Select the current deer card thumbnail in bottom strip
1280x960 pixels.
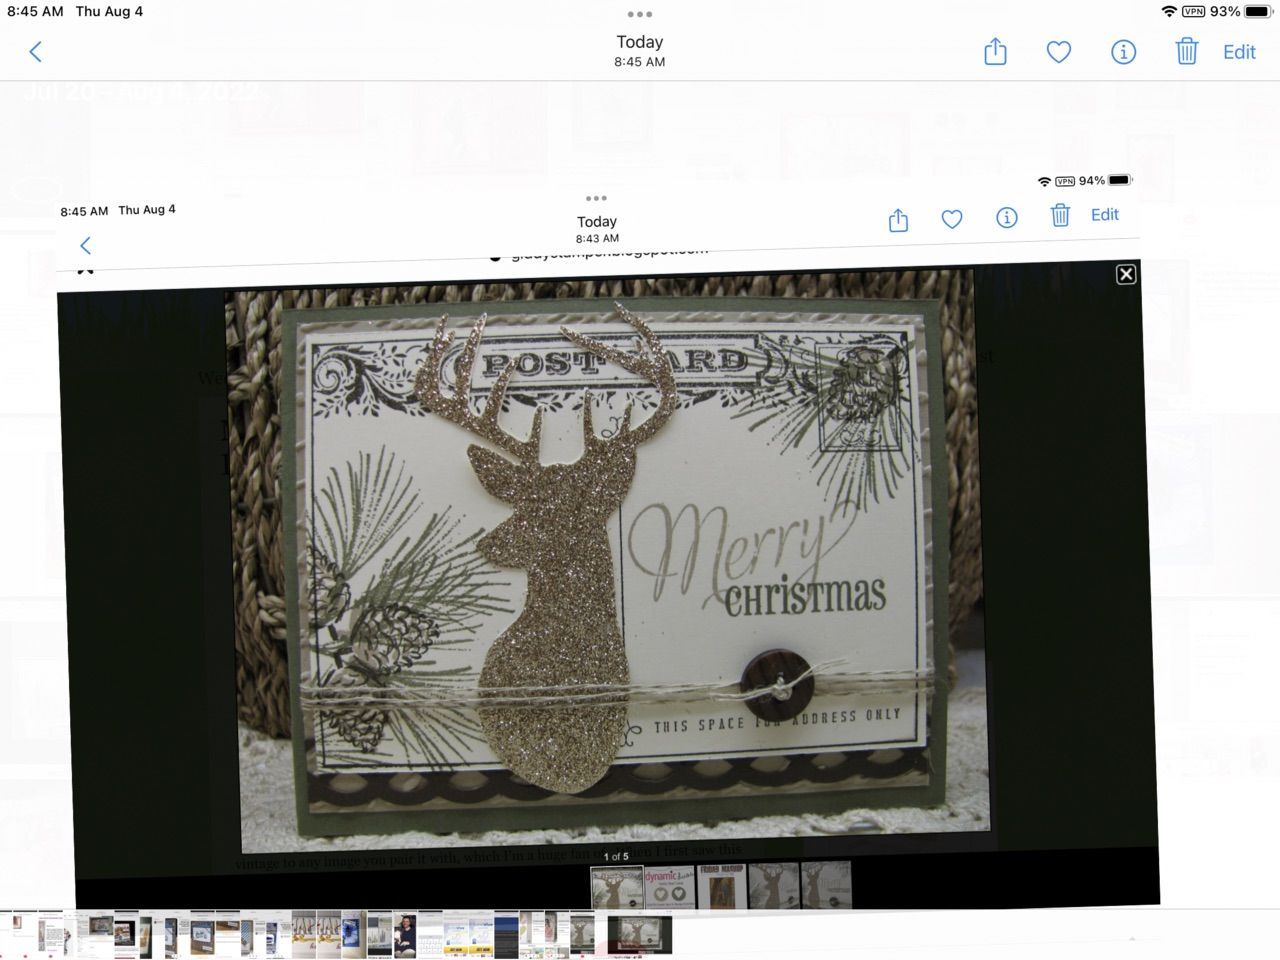tap(640, 936)
